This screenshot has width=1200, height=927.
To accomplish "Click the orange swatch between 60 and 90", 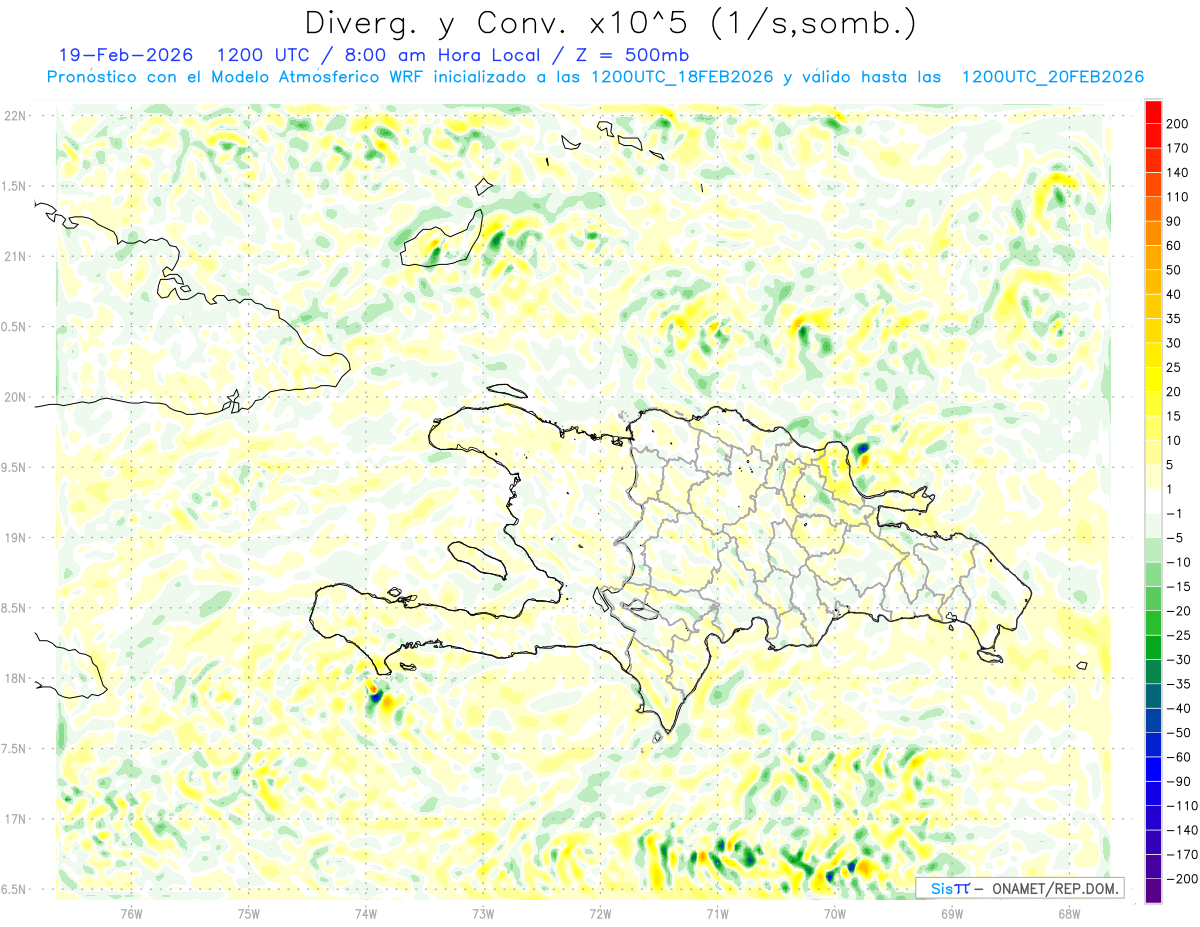I will 1153,233.
